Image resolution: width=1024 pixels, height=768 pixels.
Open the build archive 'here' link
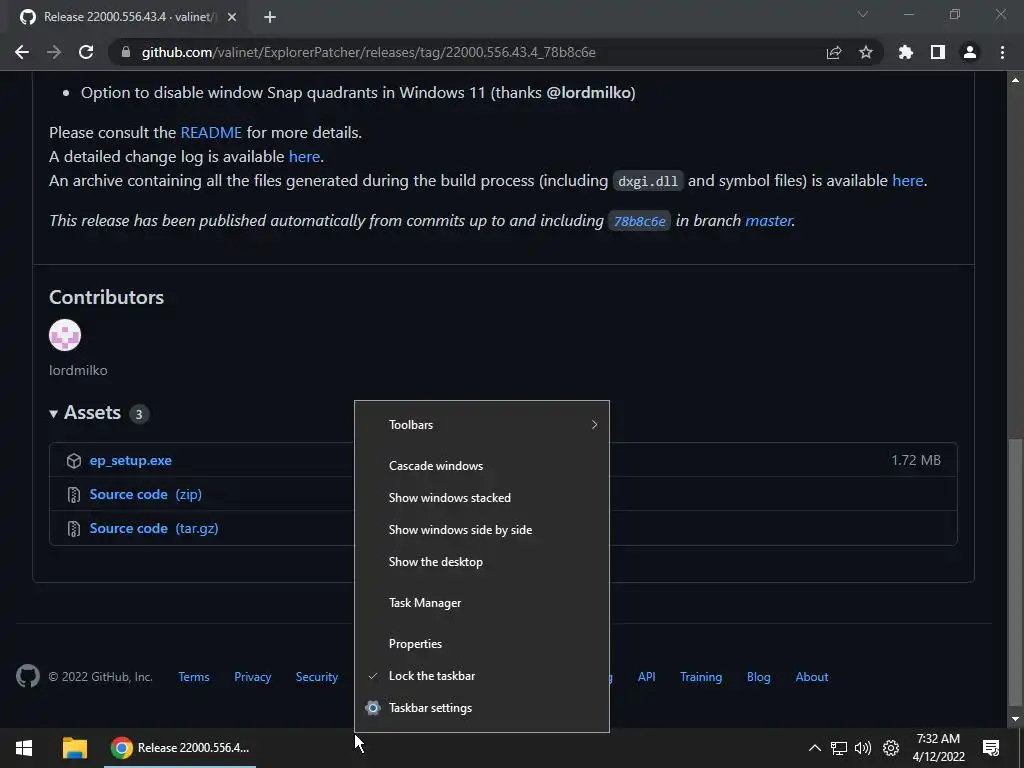[908, 180]
